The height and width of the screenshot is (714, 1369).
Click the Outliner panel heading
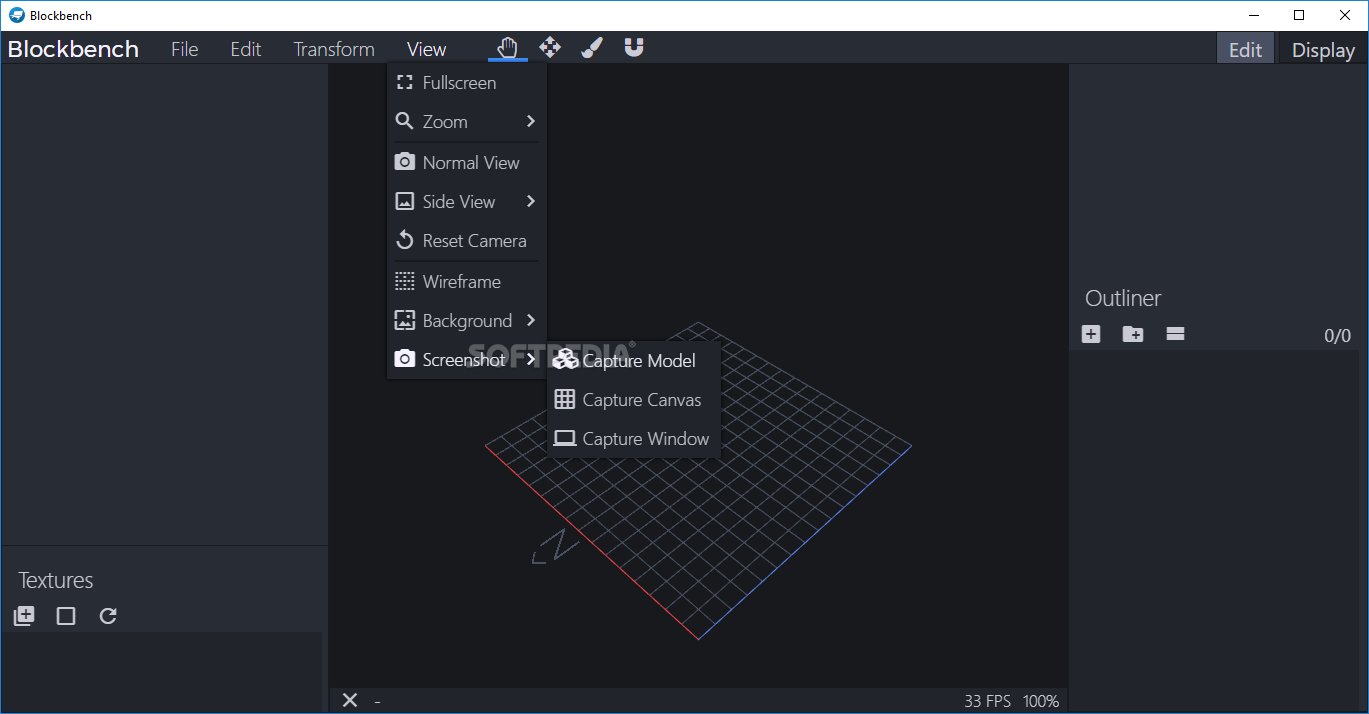[1123, 298]
